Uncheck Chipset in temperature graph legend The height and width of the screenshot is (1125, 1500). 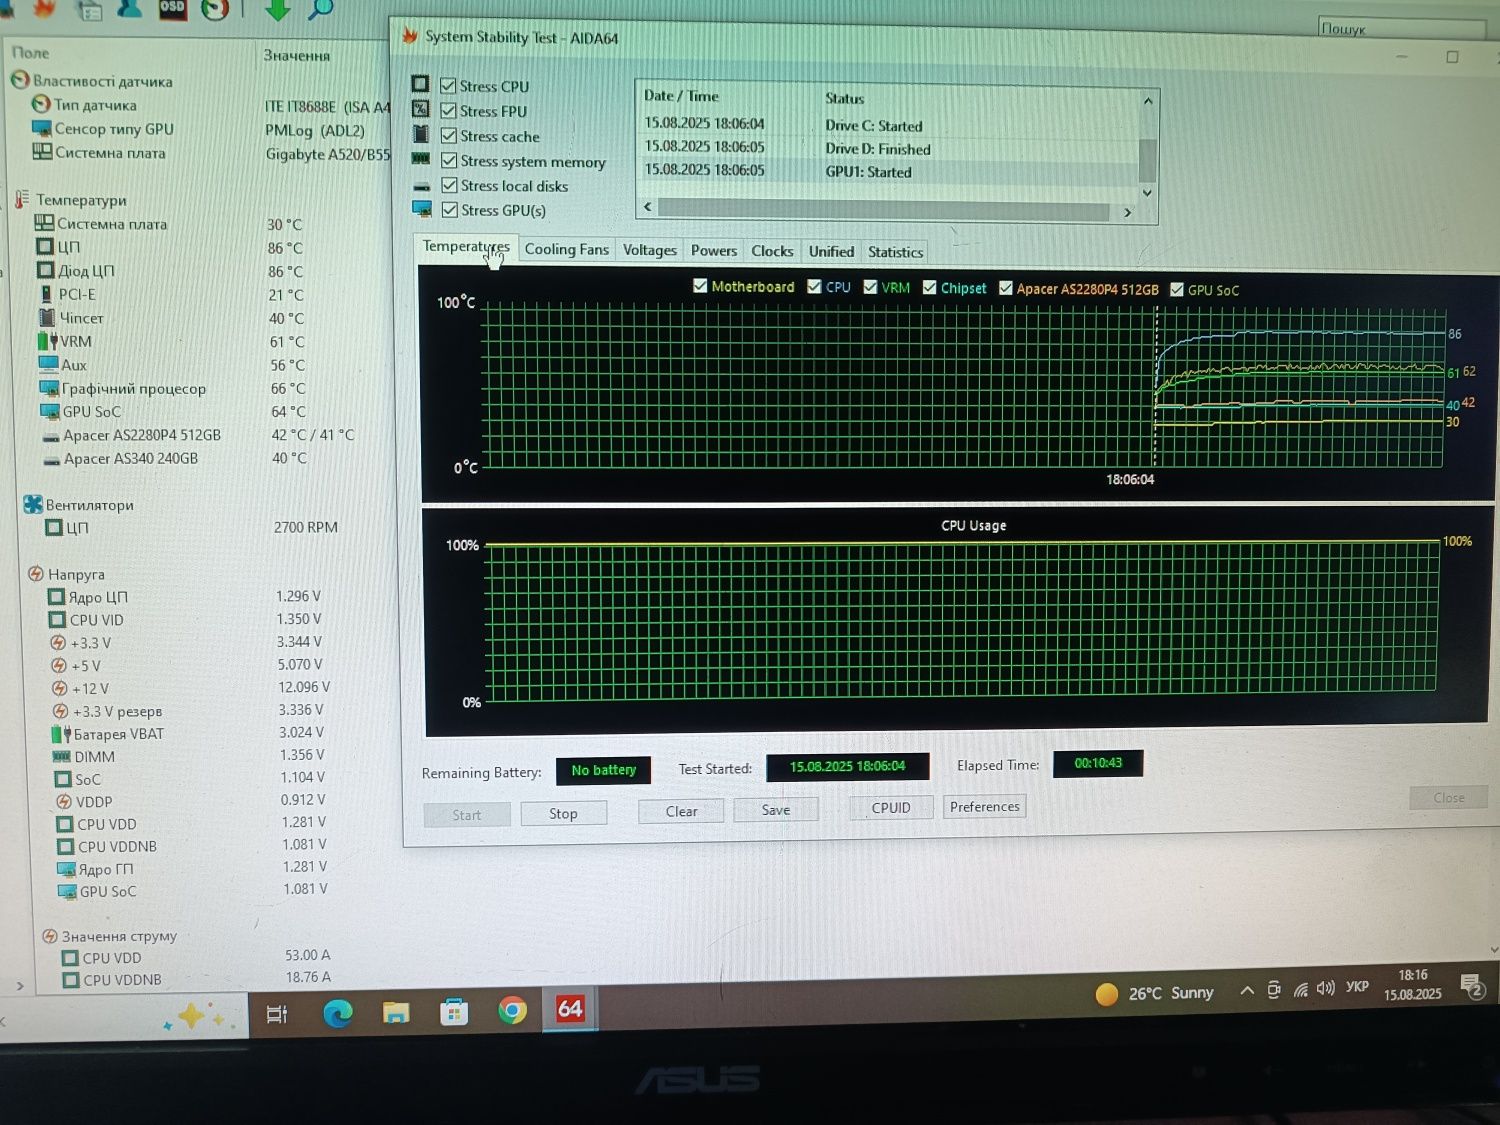[929, 288]
